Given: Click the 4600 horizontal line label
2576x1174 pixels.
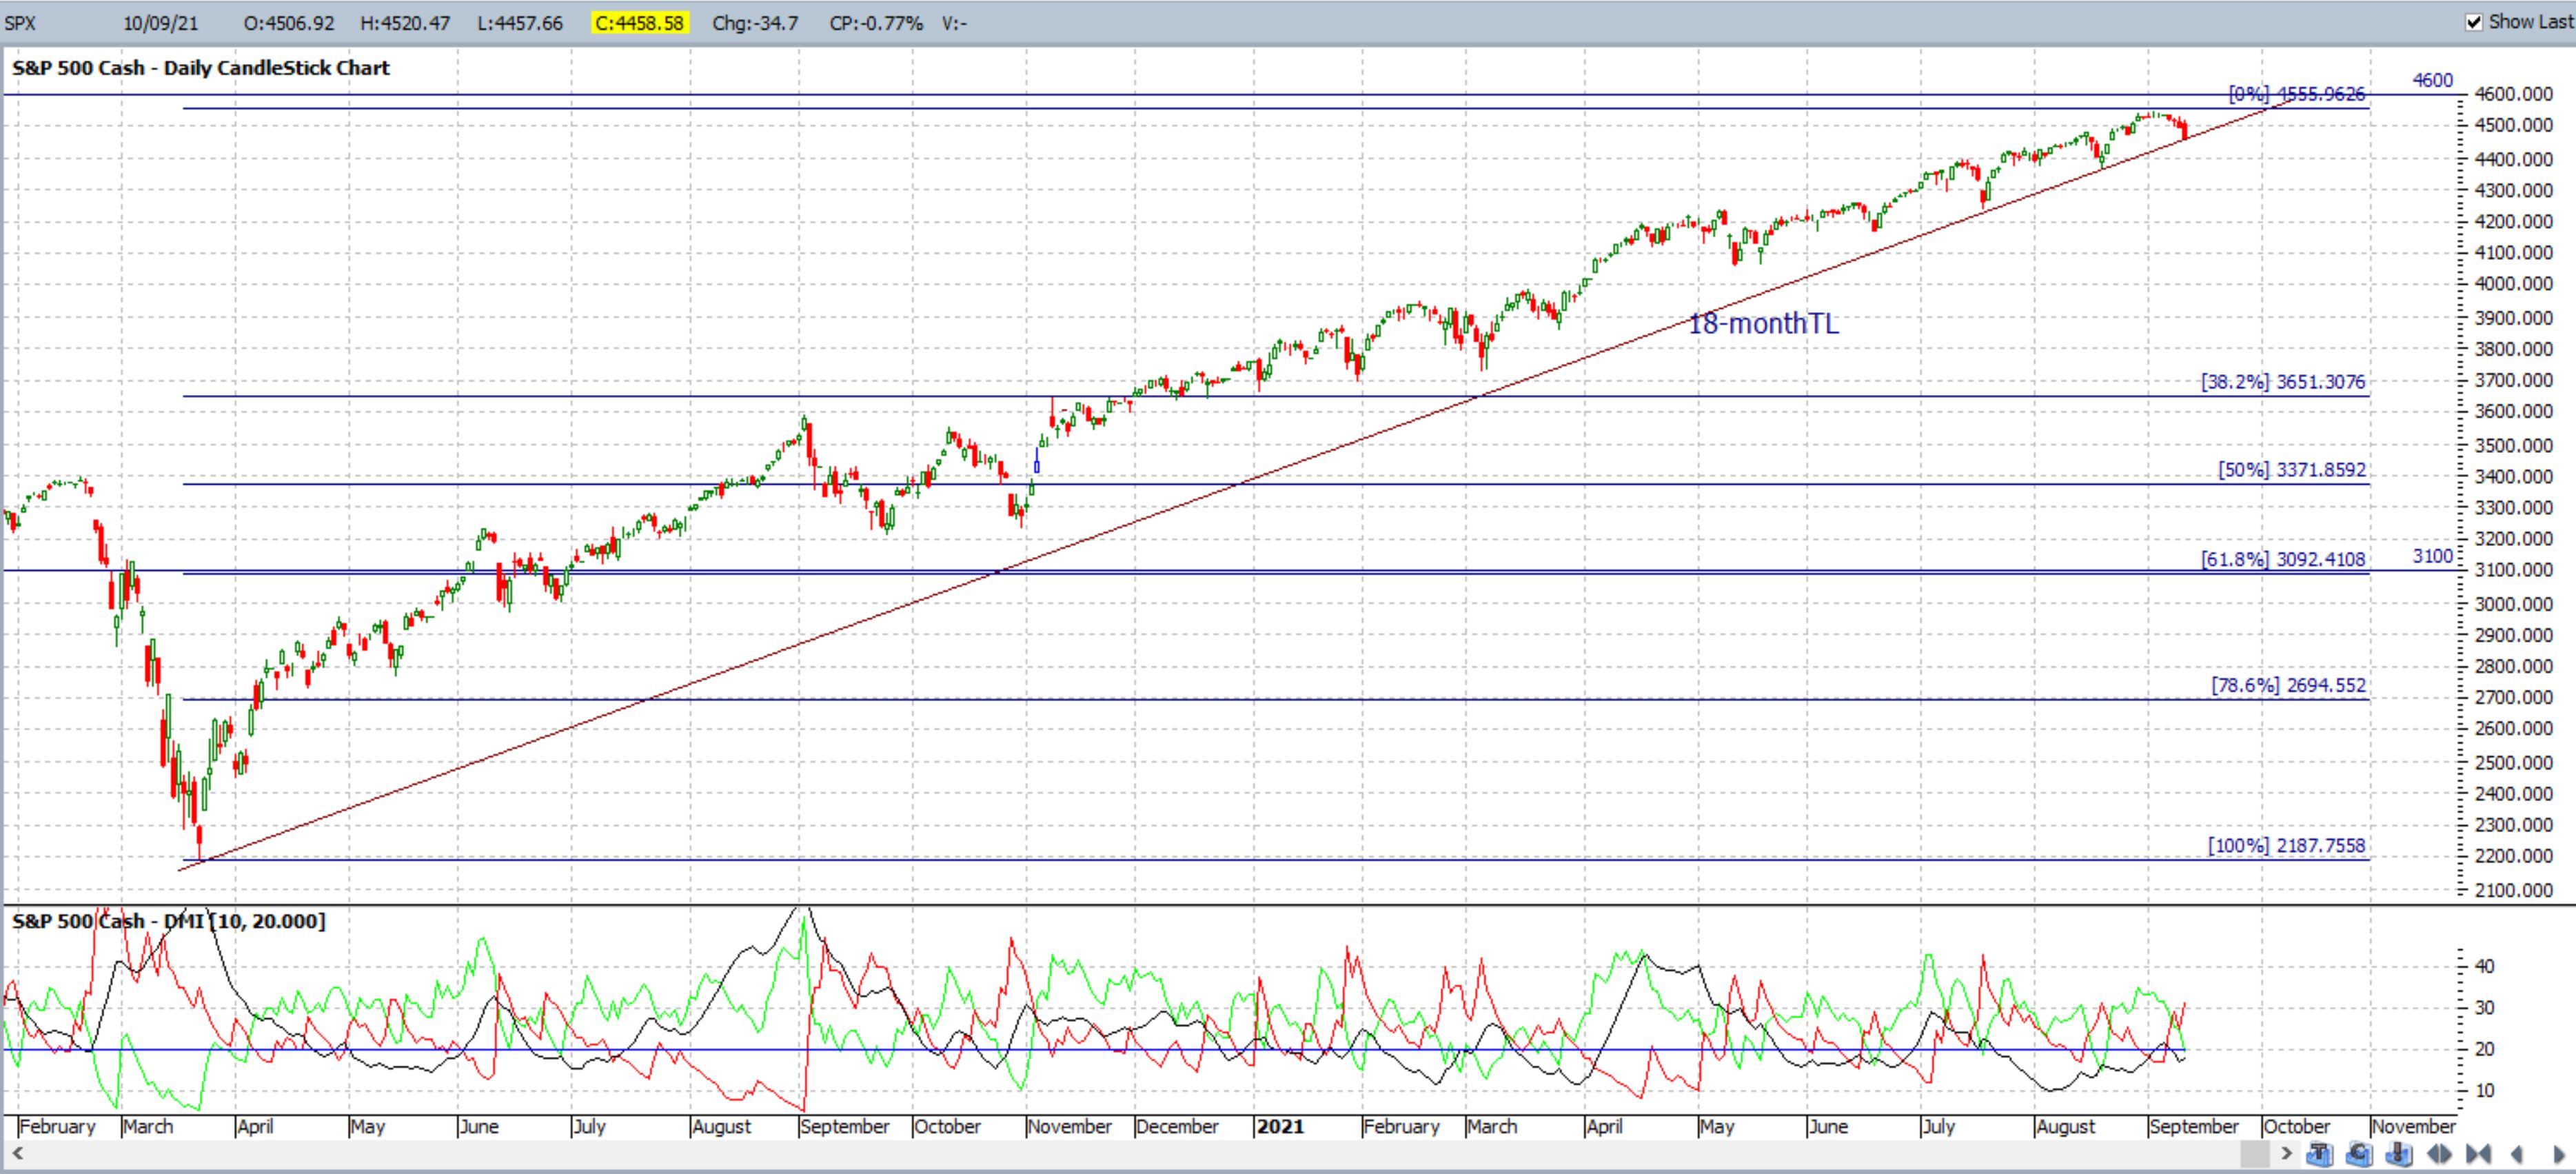Looking at the screenshot, I should [2432, 80].
